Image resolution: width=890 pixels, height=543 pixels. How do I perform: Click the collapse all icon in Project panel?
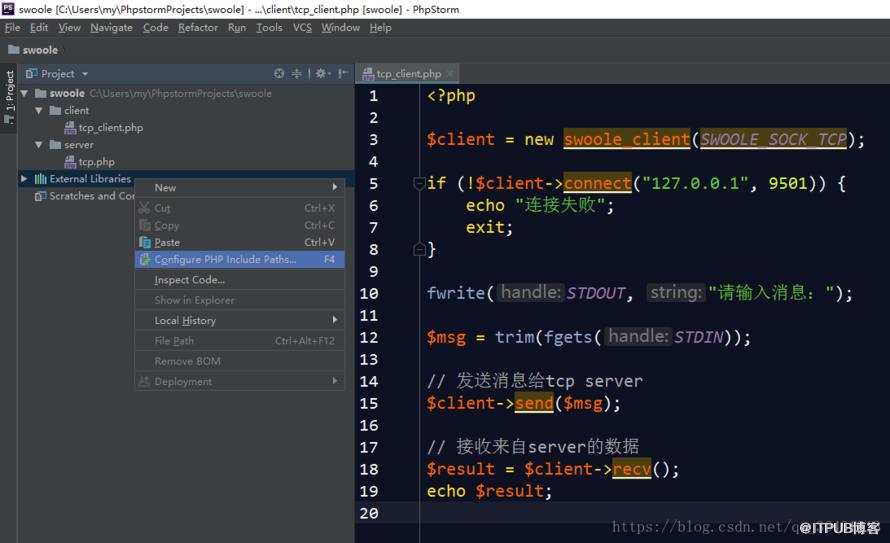click(x=296, y=73)
